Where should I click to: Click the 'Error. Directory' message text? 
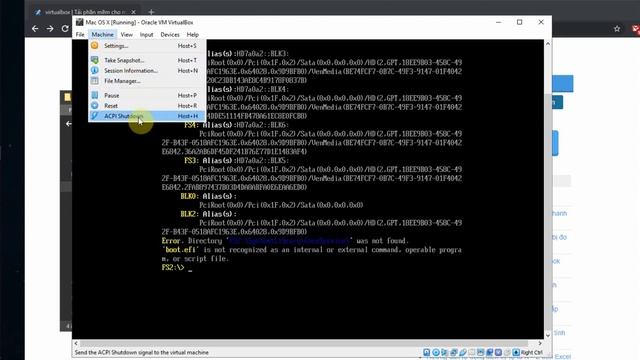[192, 241]
